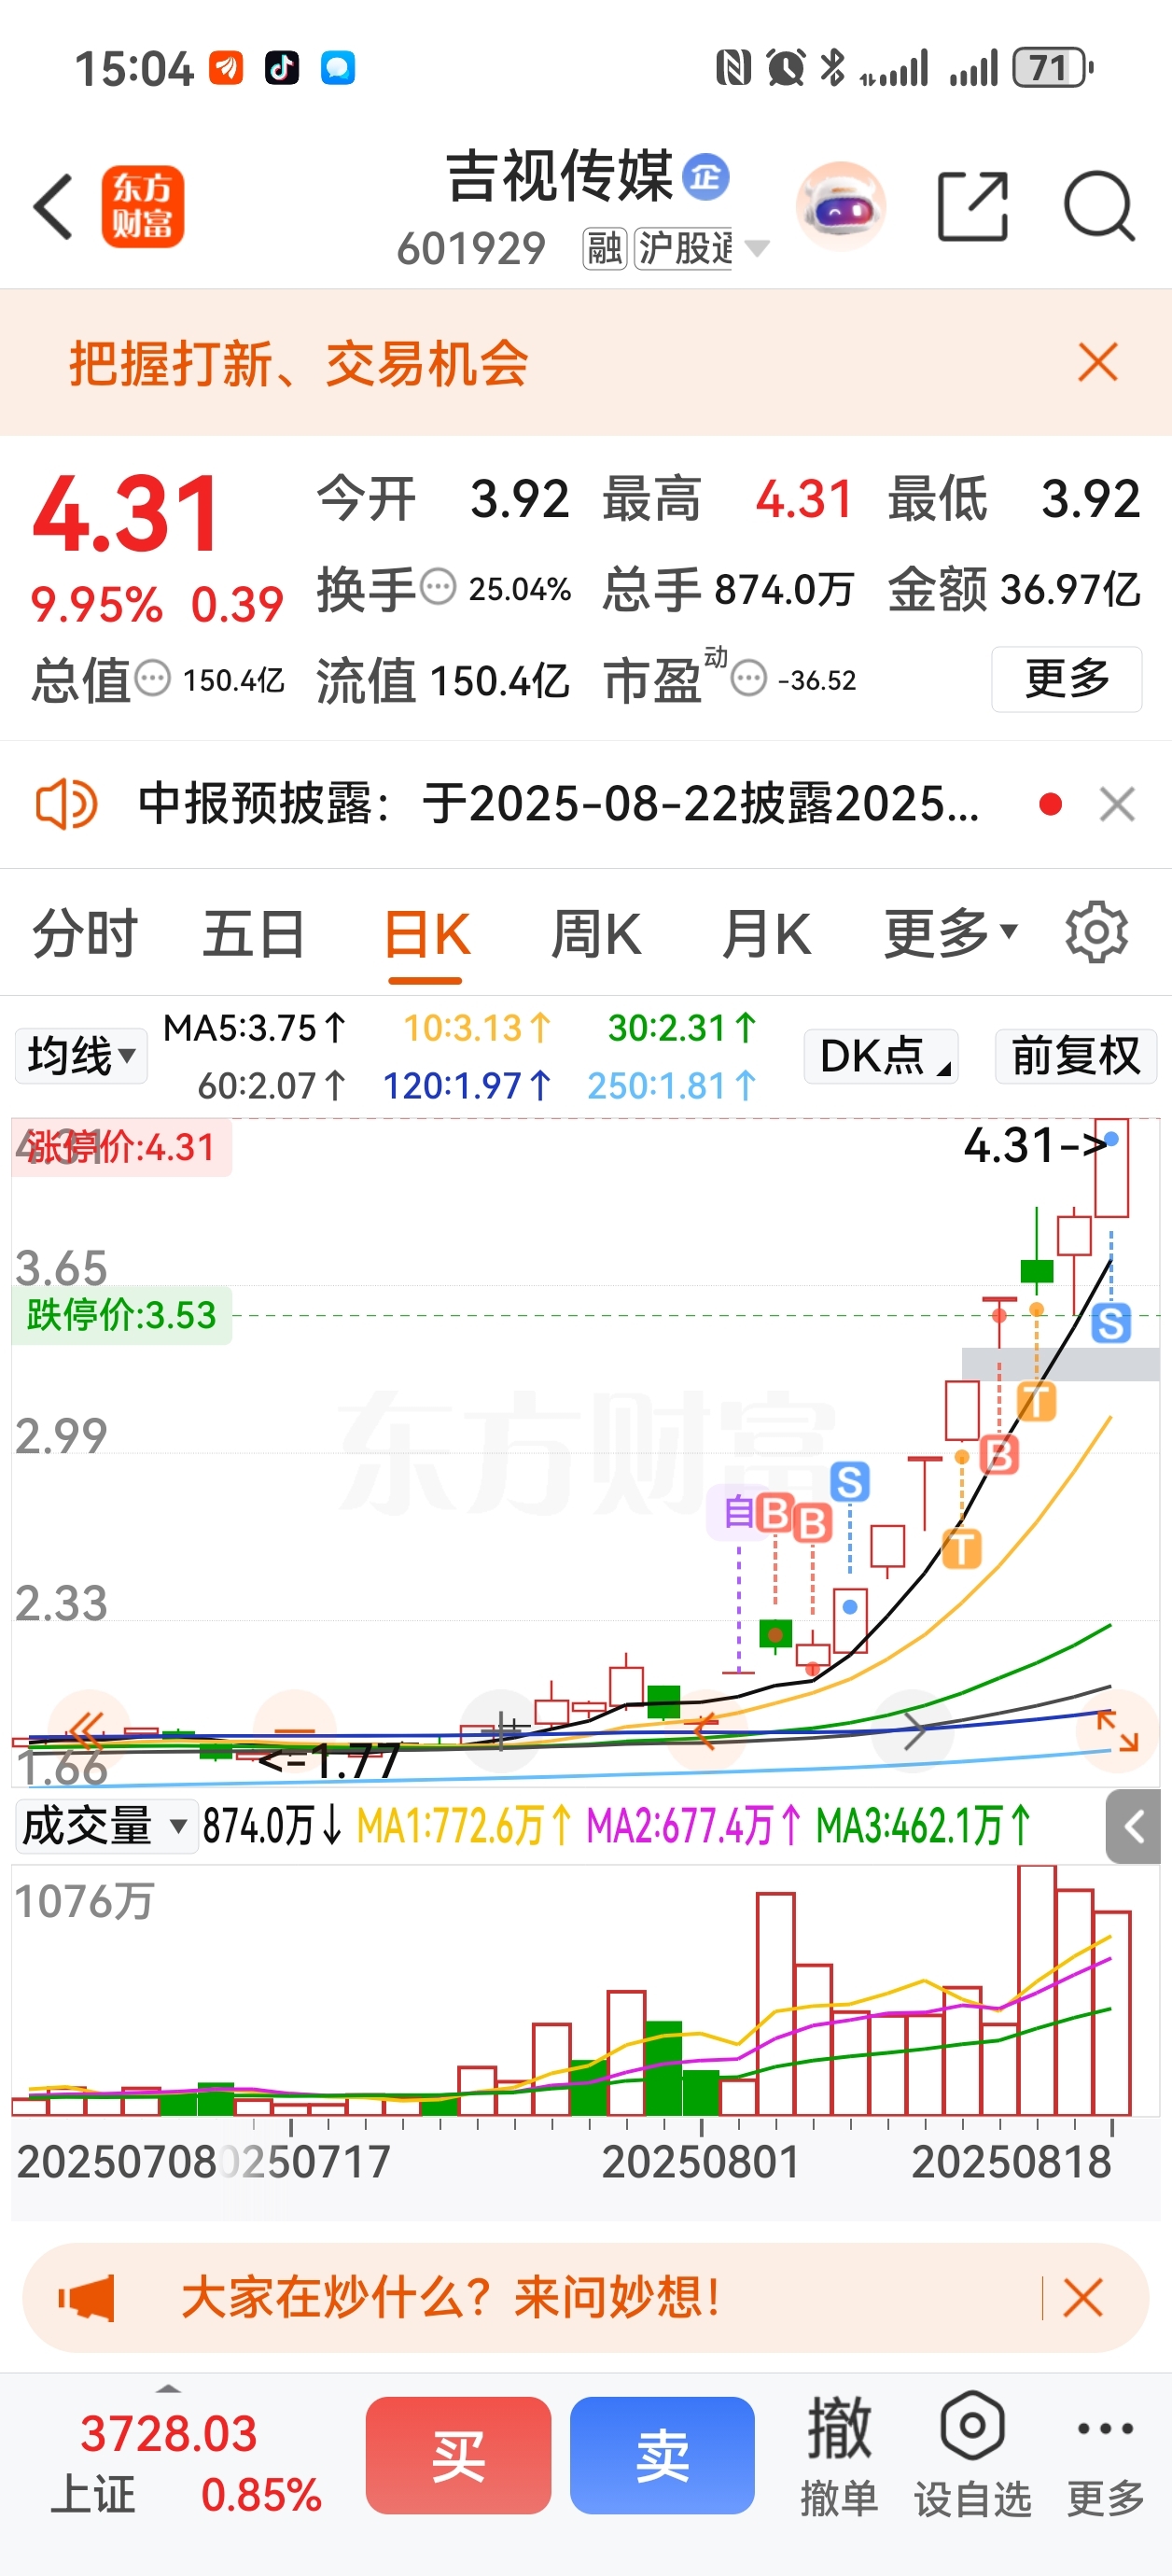Tap the info circle beside 换手
The height and width of the screenshot is (2576, 1172).
tap(438, 587)
